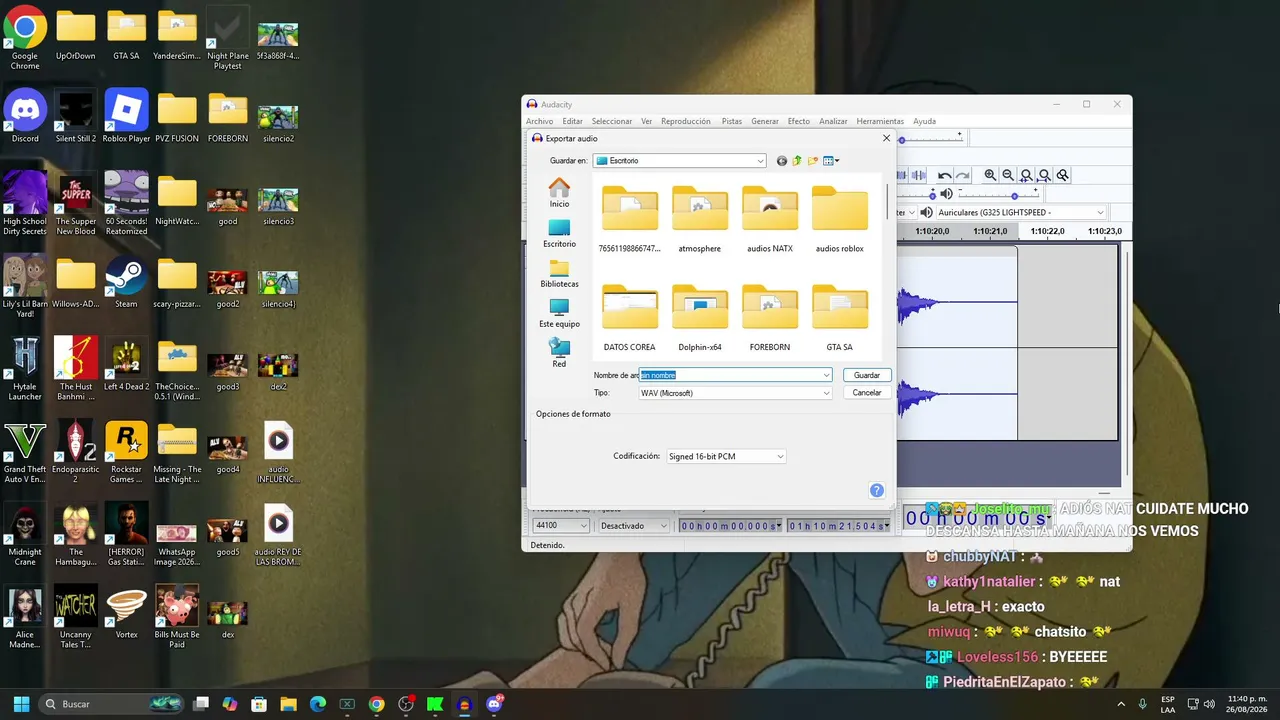Close the Exportar audio dialog
This screenshot has width=1280, height=720.
[x=886, y=138]
